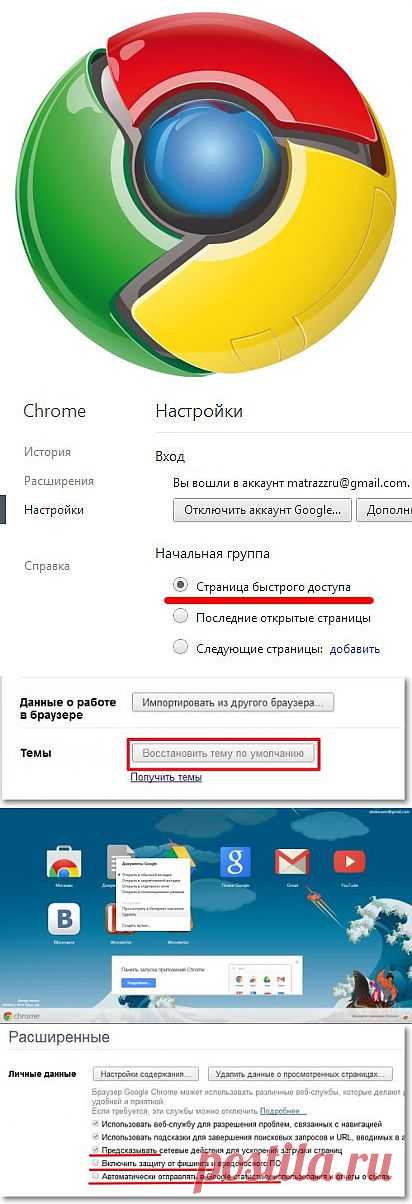Toggle 'Использовать веб-службу для разрешения проблем' checkbox

tap(95, 1124)
